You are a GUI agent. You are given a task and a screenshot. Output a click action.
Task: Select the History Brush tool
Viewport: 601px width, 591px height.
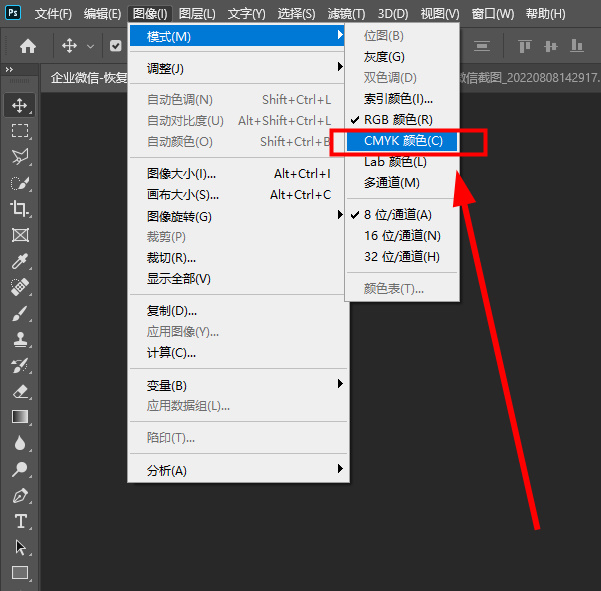click(20, 365)
